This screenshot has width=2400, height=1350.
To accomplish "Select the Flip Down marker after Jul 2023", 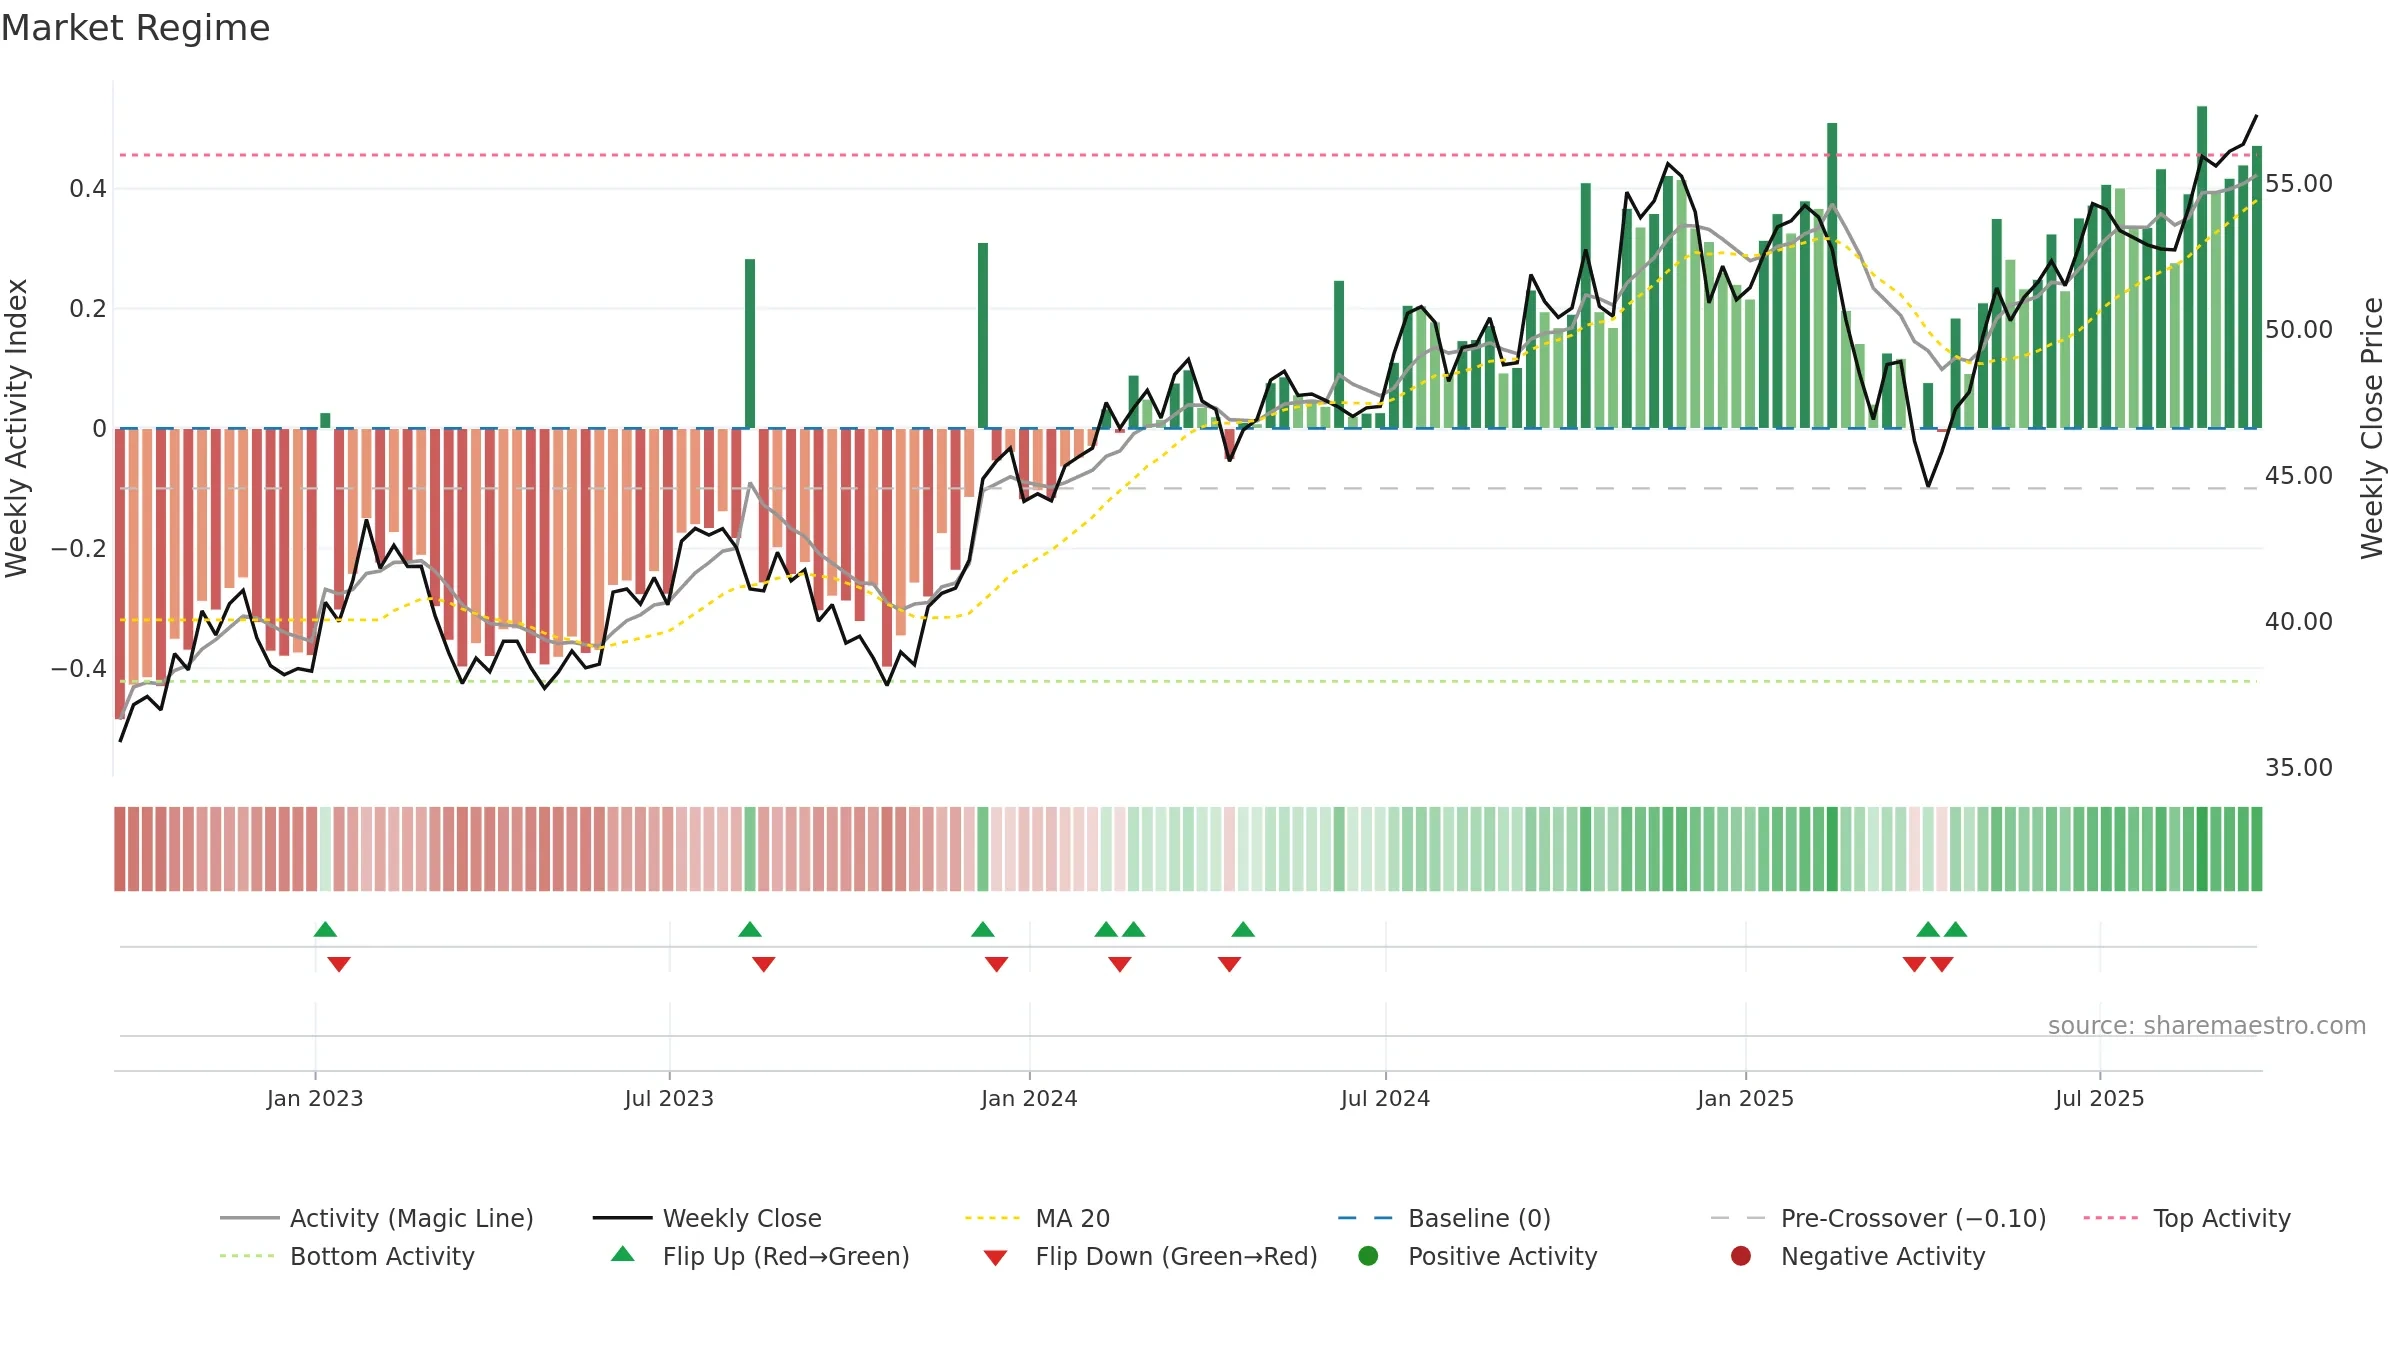I will (764, 964).
